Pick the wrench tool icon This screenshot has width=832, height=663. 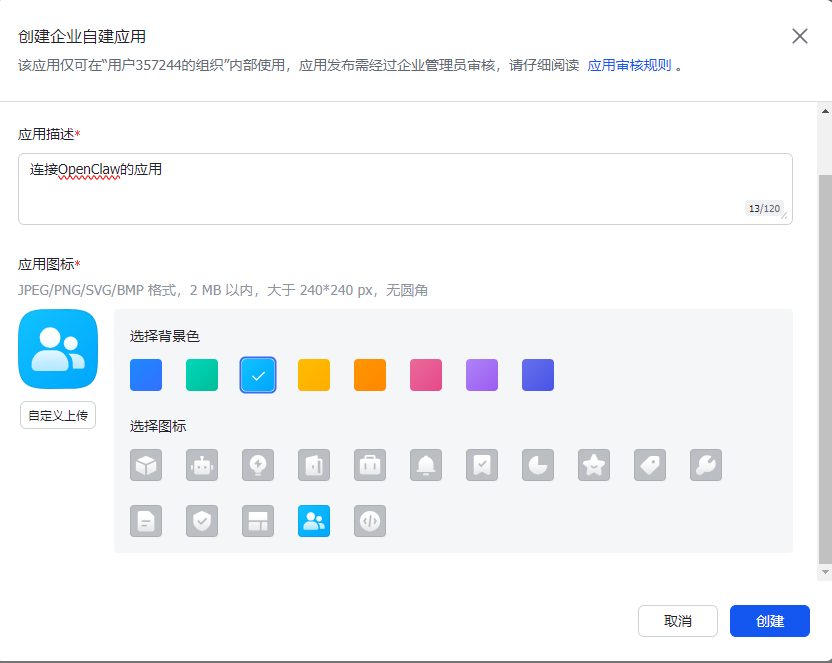tap(706, 465)
